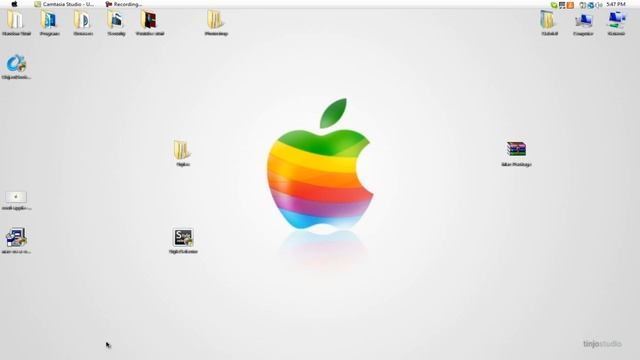
Task: Click the blue round tray icon
Action: click(x=591, y=5)
